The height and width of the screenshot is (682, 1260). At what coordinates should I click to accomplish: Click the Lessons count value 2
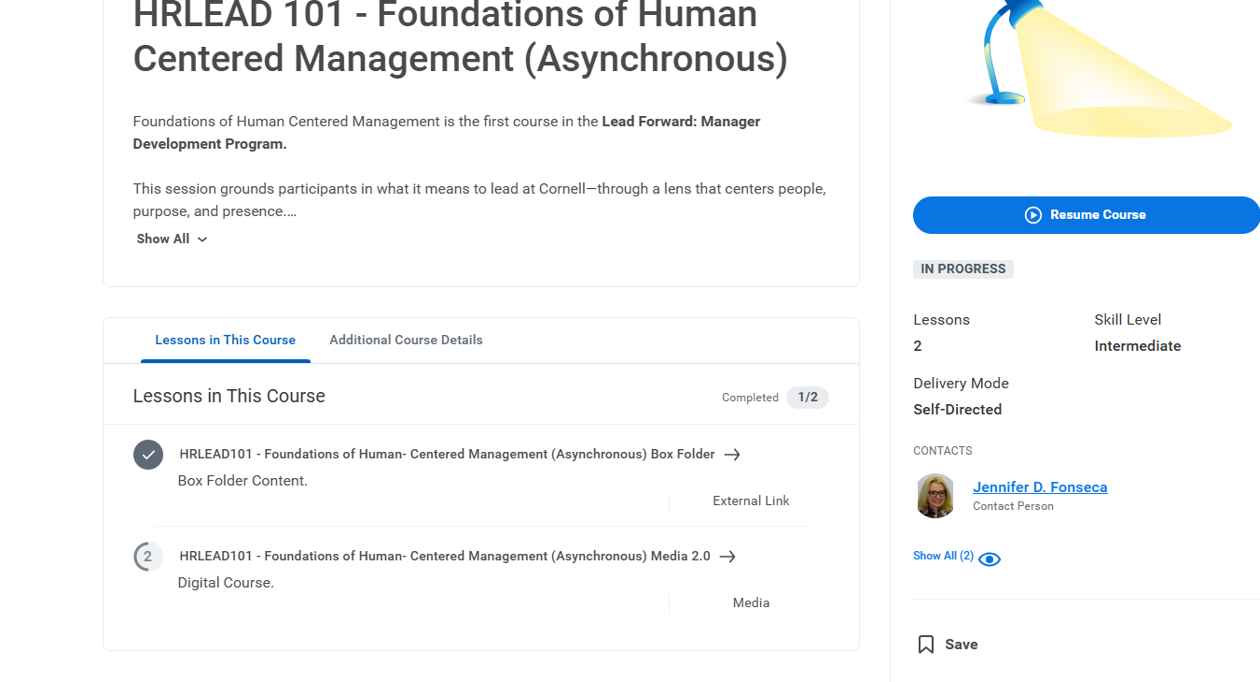pyautogui.click(x=918, y=346)
